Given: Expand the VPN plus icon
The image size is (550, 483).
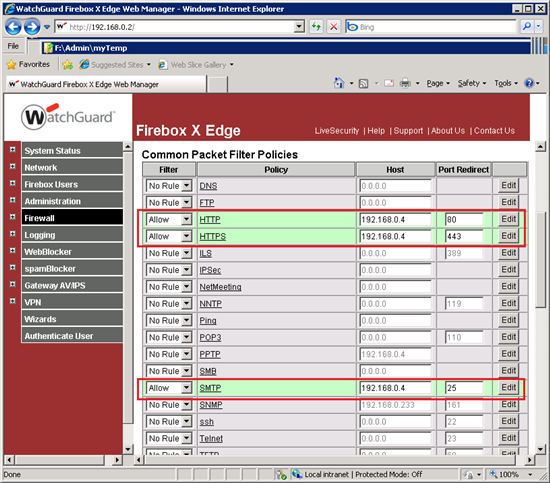Looking at the screenshot, I should 13,301.
